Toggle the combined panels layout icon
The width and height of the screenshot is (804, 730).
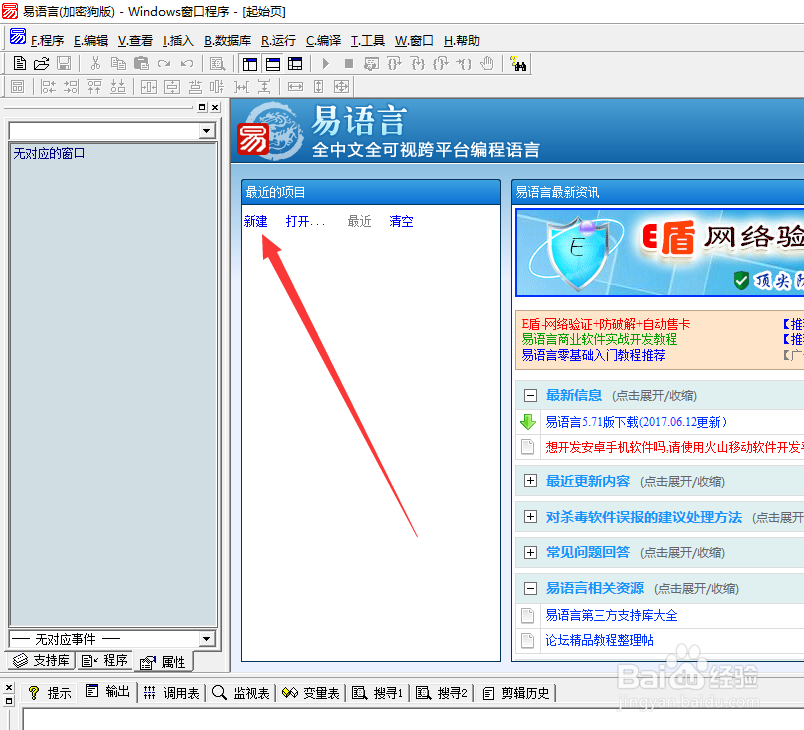(295, 64)
